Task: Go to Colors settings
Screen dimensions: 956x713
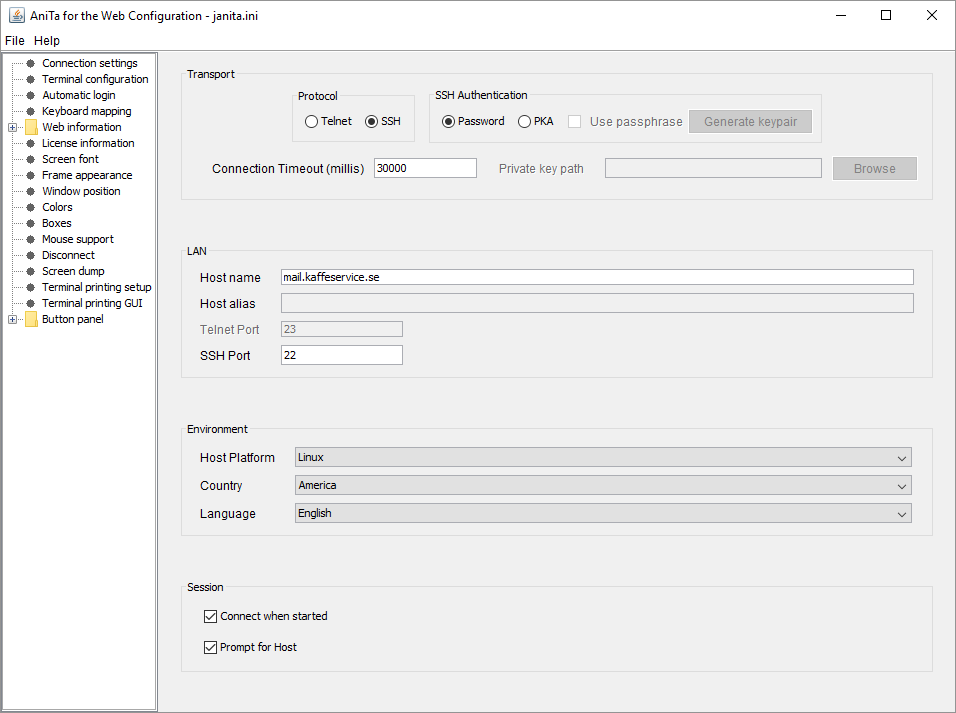Action: (57, 207)
